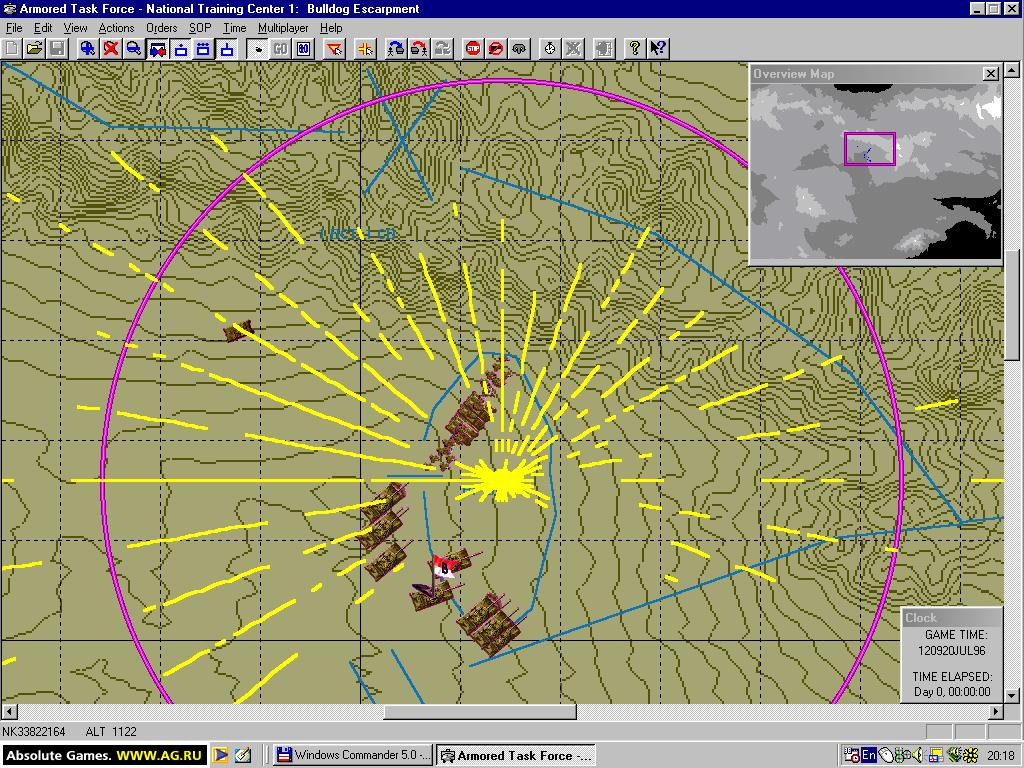Select the zoom in magnifier icon
1024x768 pixels.
[x=88, y=48]
